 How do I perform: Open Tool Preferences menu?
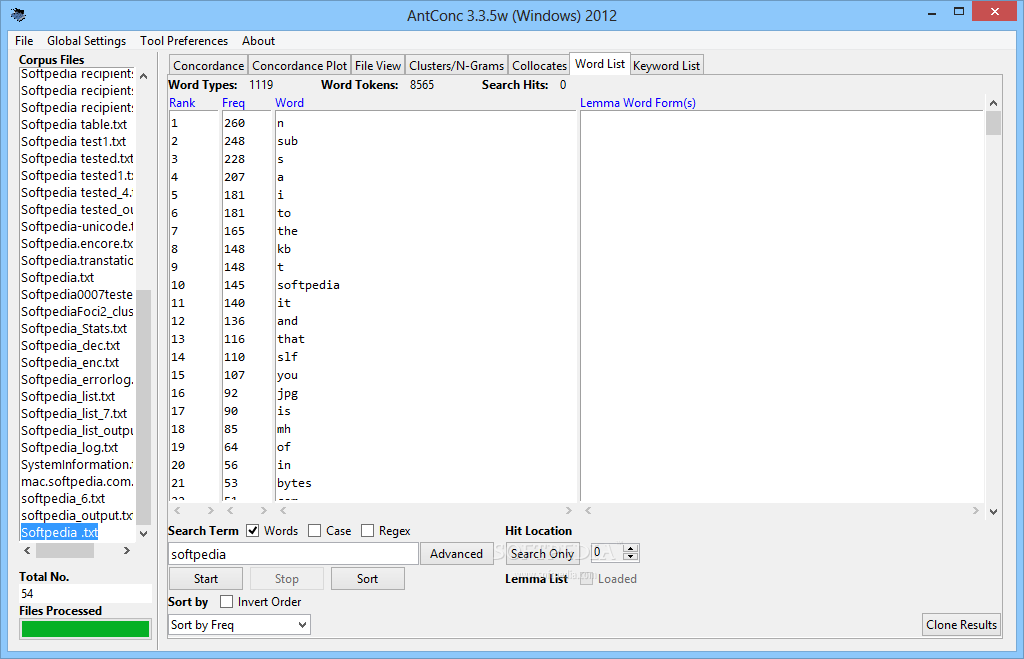pos(184,40)
